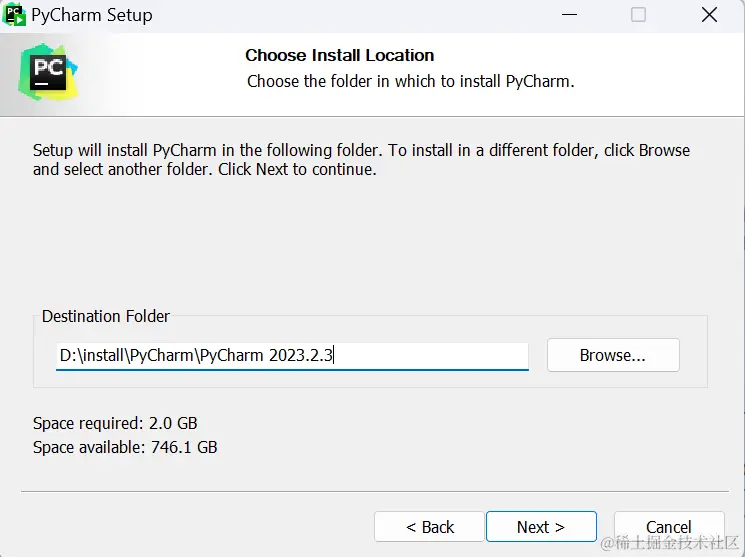745x557 pixels.
Task: Close the PyCharm Setup window
Action: tap(709, 15)
